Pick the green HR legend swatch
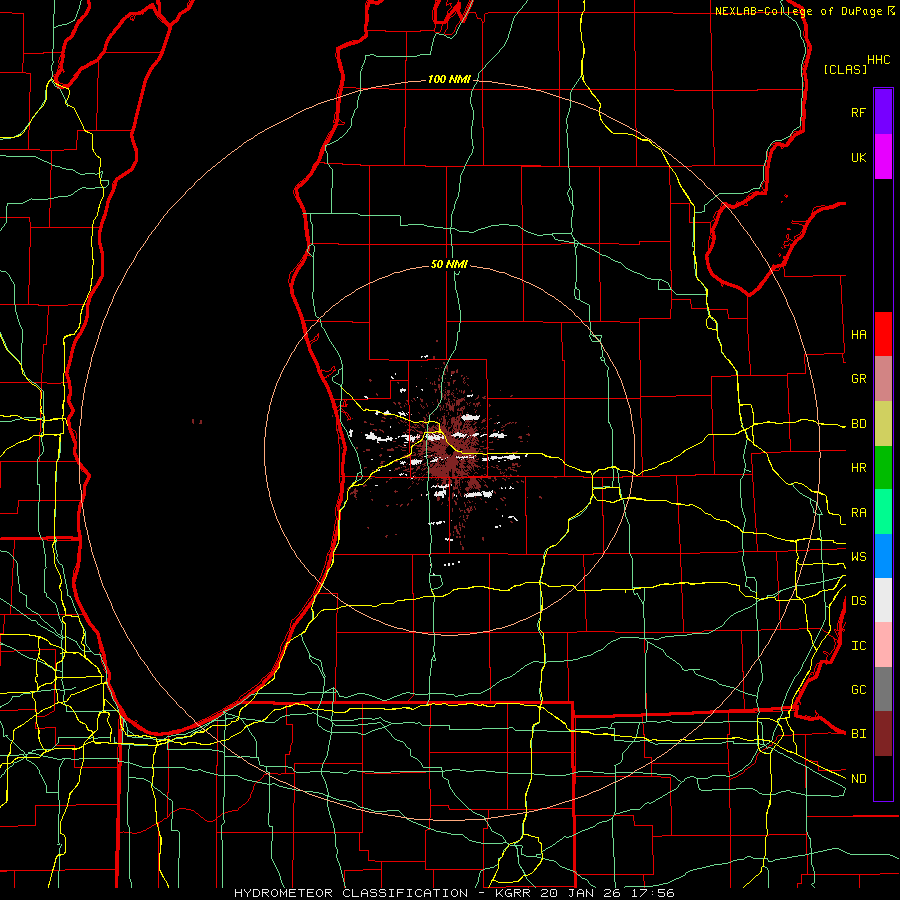This screenshot has width=900, height=900. coord(883,467)
